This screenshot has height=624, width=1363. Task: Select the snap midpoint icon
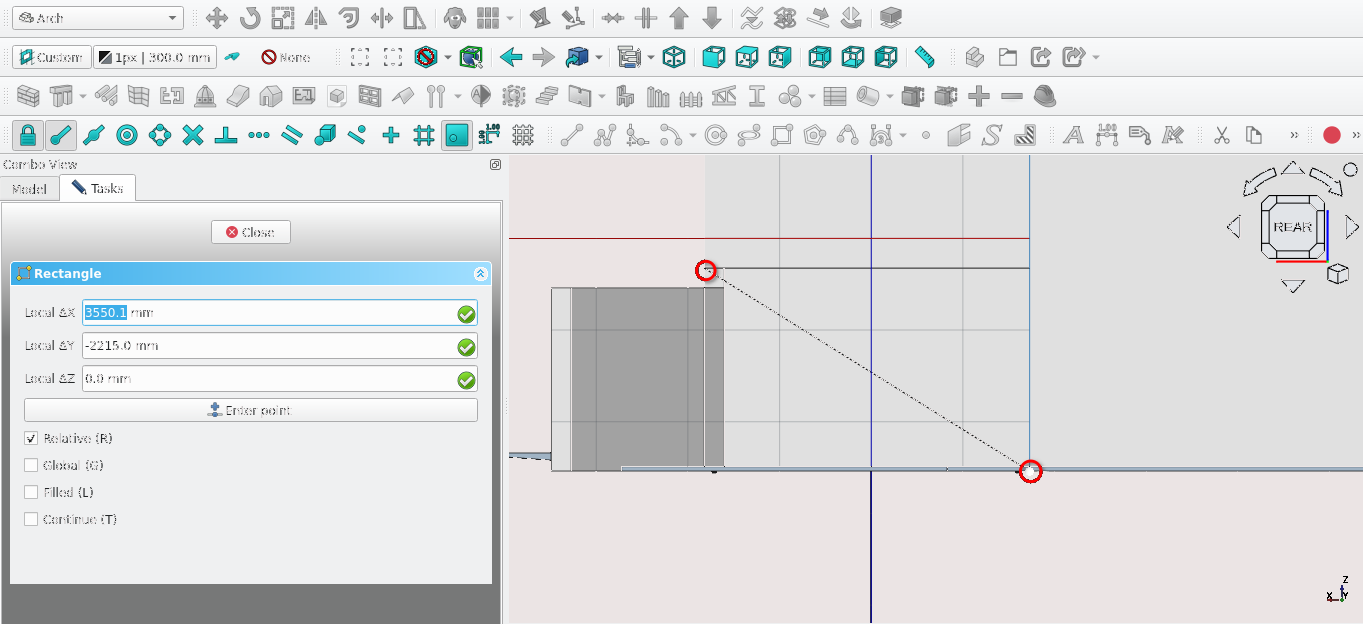pyautogui.click(x=94, y=135)
